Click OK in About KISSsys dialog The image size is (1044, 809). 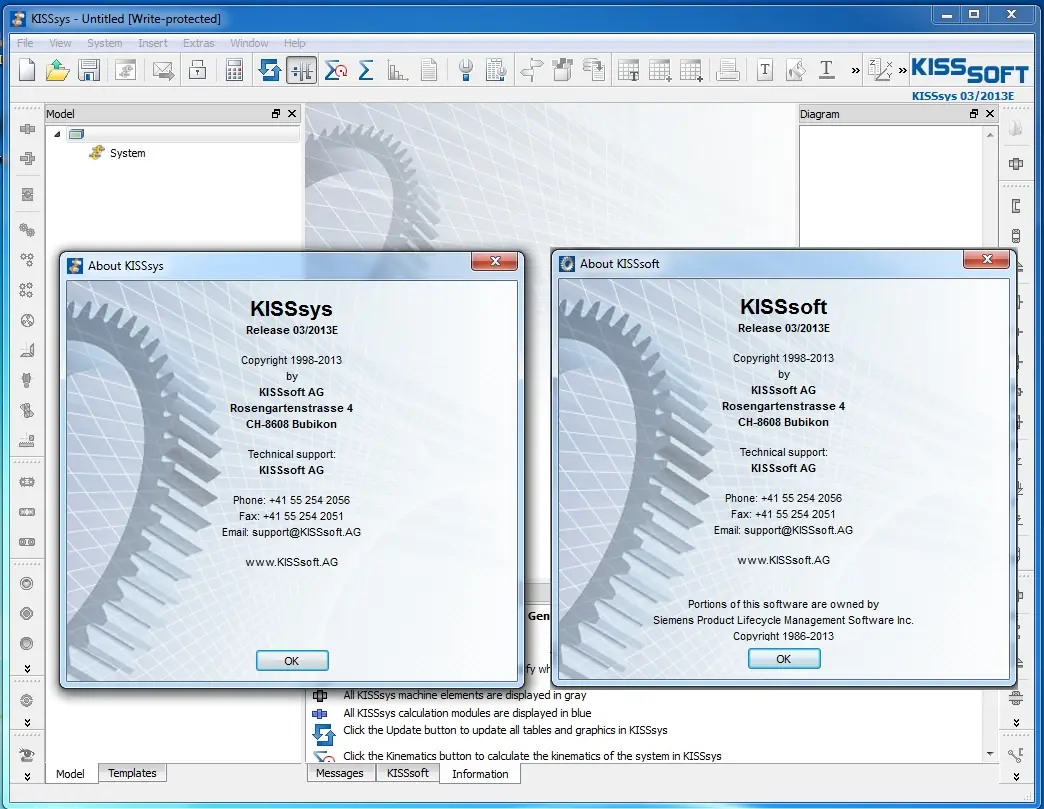coord(292,661)
